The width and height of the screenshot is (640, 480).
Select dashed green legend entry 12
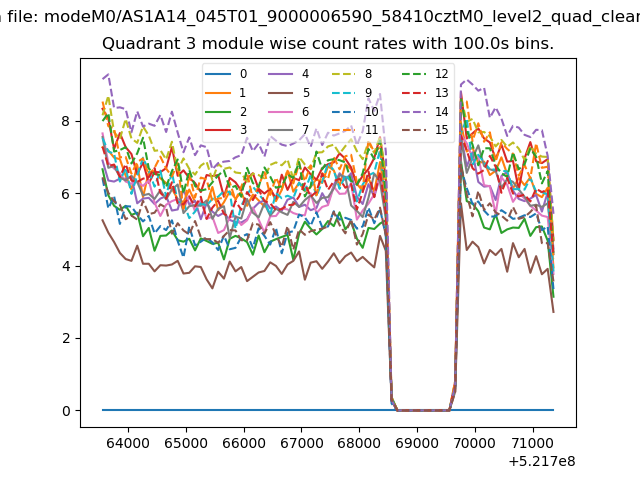click(425, 74)
